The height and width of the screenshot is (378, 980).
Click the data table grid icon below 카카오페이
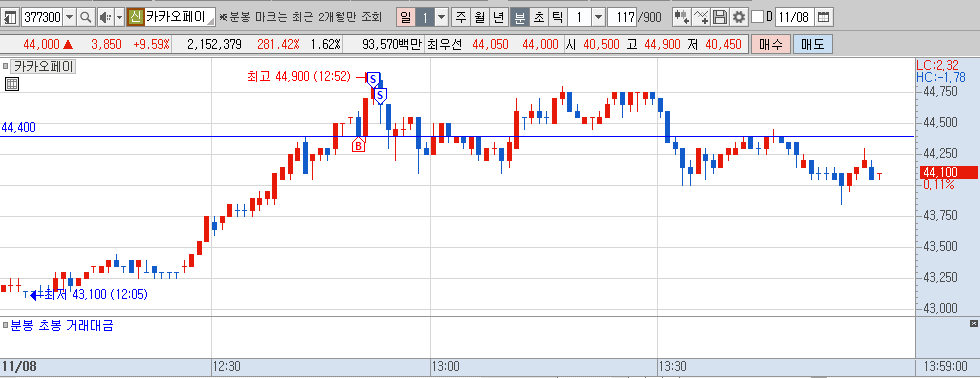12,84
